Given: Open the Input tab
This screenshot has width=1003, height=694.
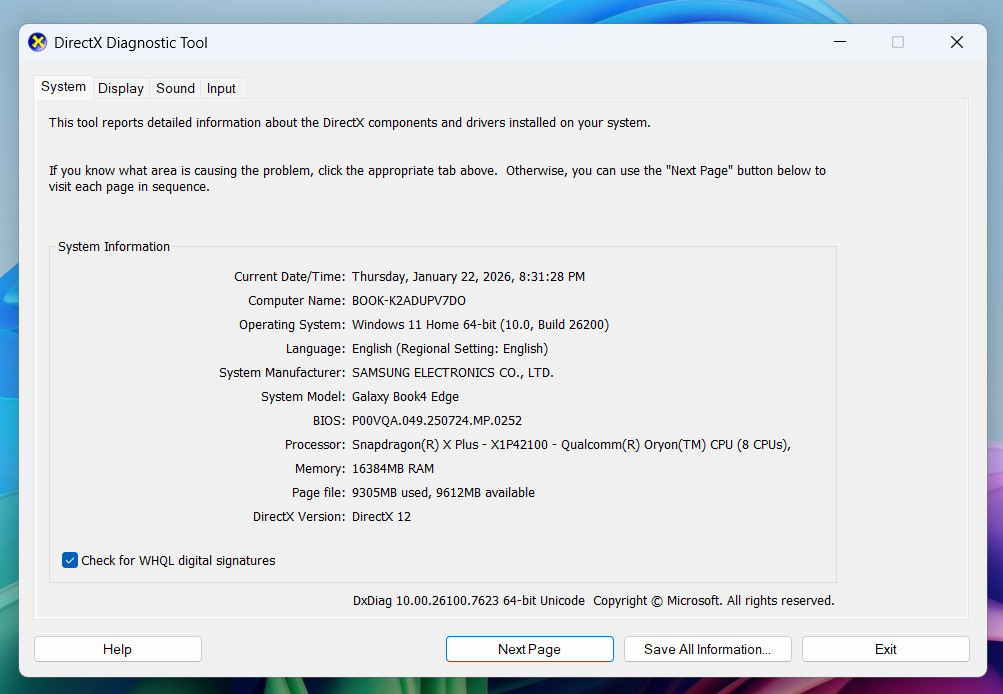Looking at the screenshot, I should point(221,88).
